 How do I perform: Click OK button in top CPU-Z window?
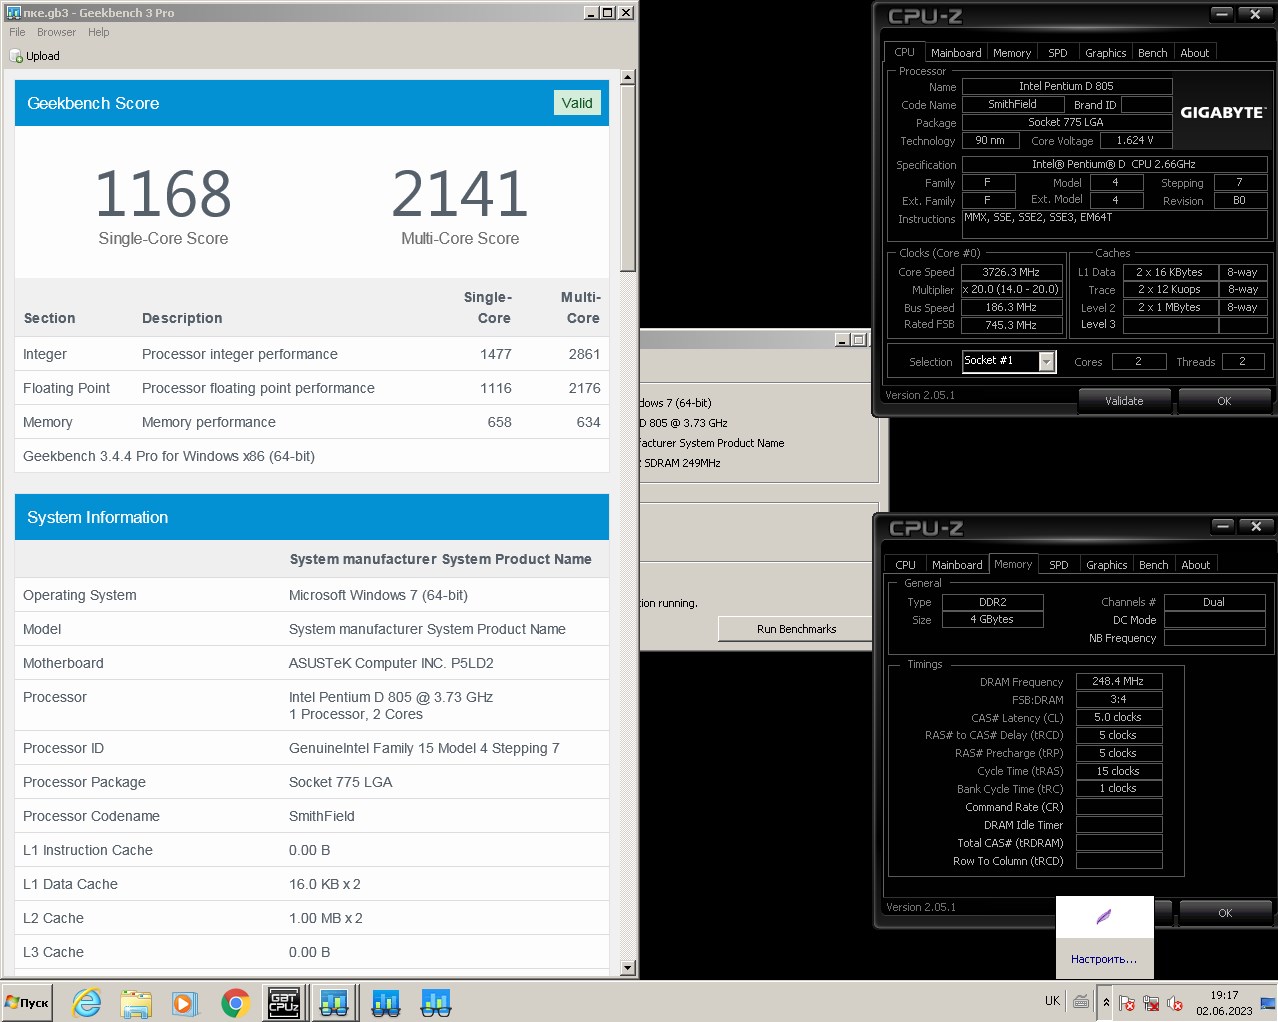point(1224,401)
